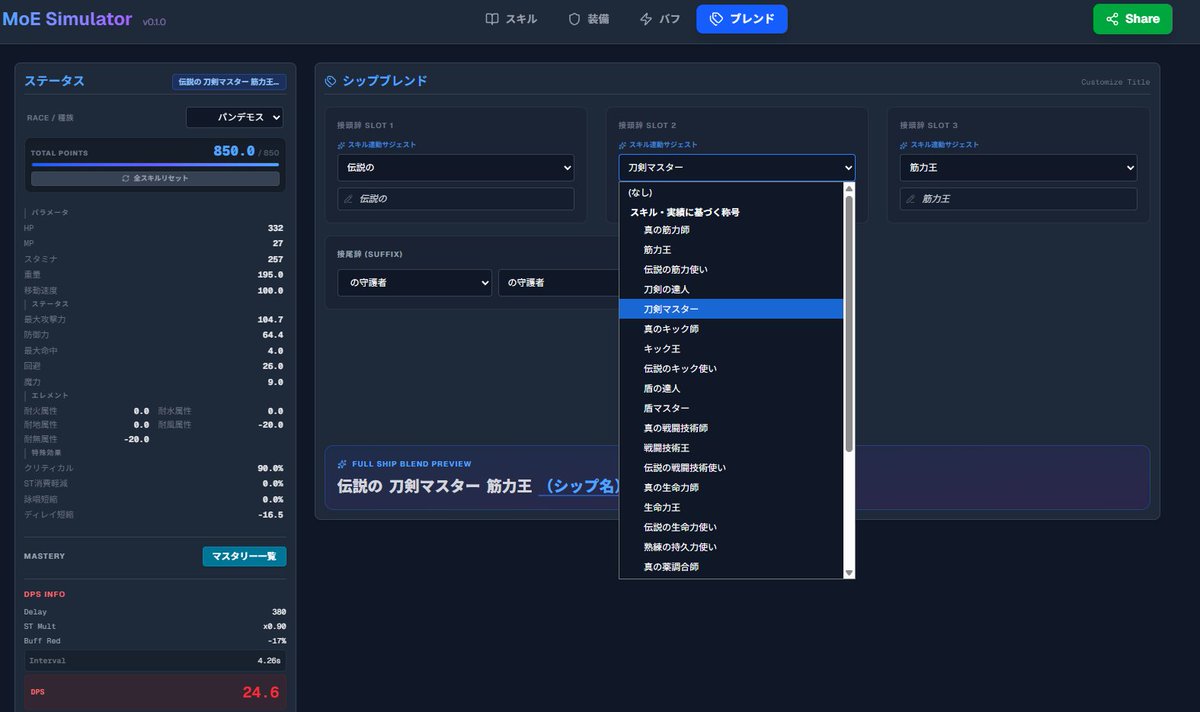Pick 盾マスター from the list
The height and width of the screenshot is (712, 1200).
point(732,408)
